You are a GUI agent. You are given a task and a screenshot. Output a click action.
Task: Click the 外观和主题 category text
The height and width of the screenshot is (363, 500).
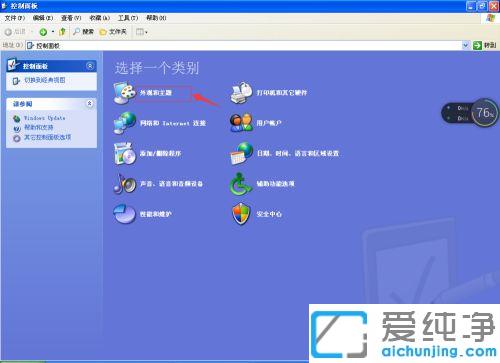tap(156, 93)
